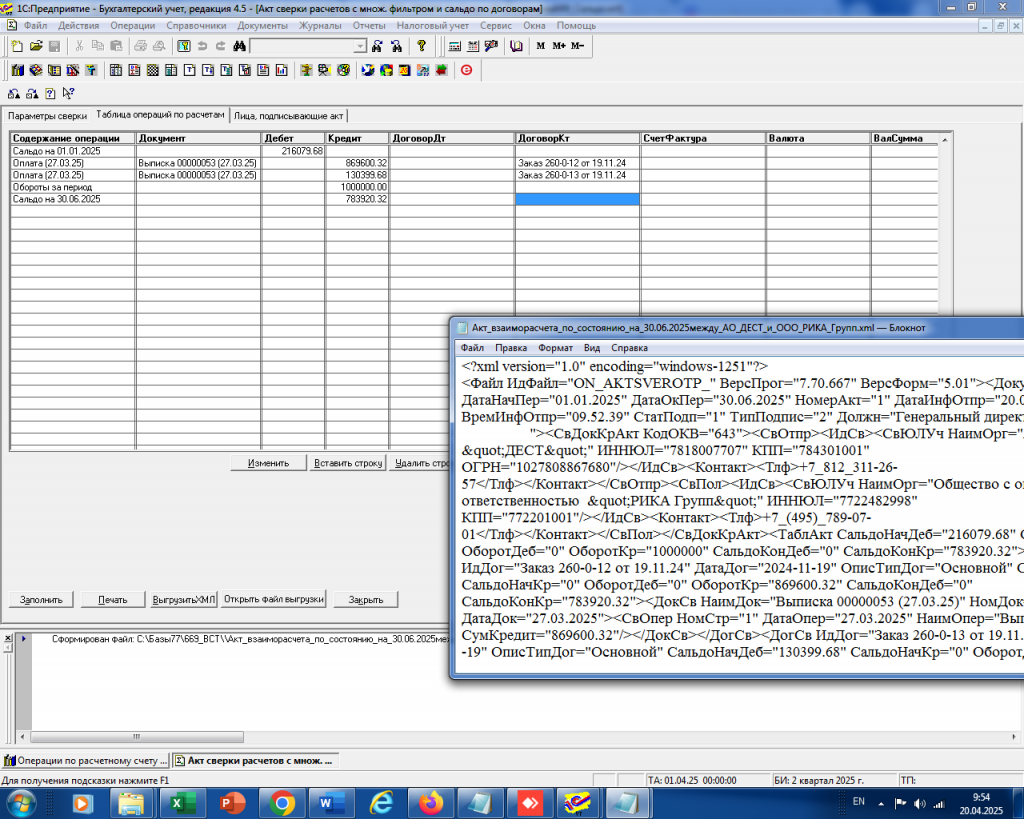Click the Print toolbar icon
The image size is (1024, 819).
point(140,46)
